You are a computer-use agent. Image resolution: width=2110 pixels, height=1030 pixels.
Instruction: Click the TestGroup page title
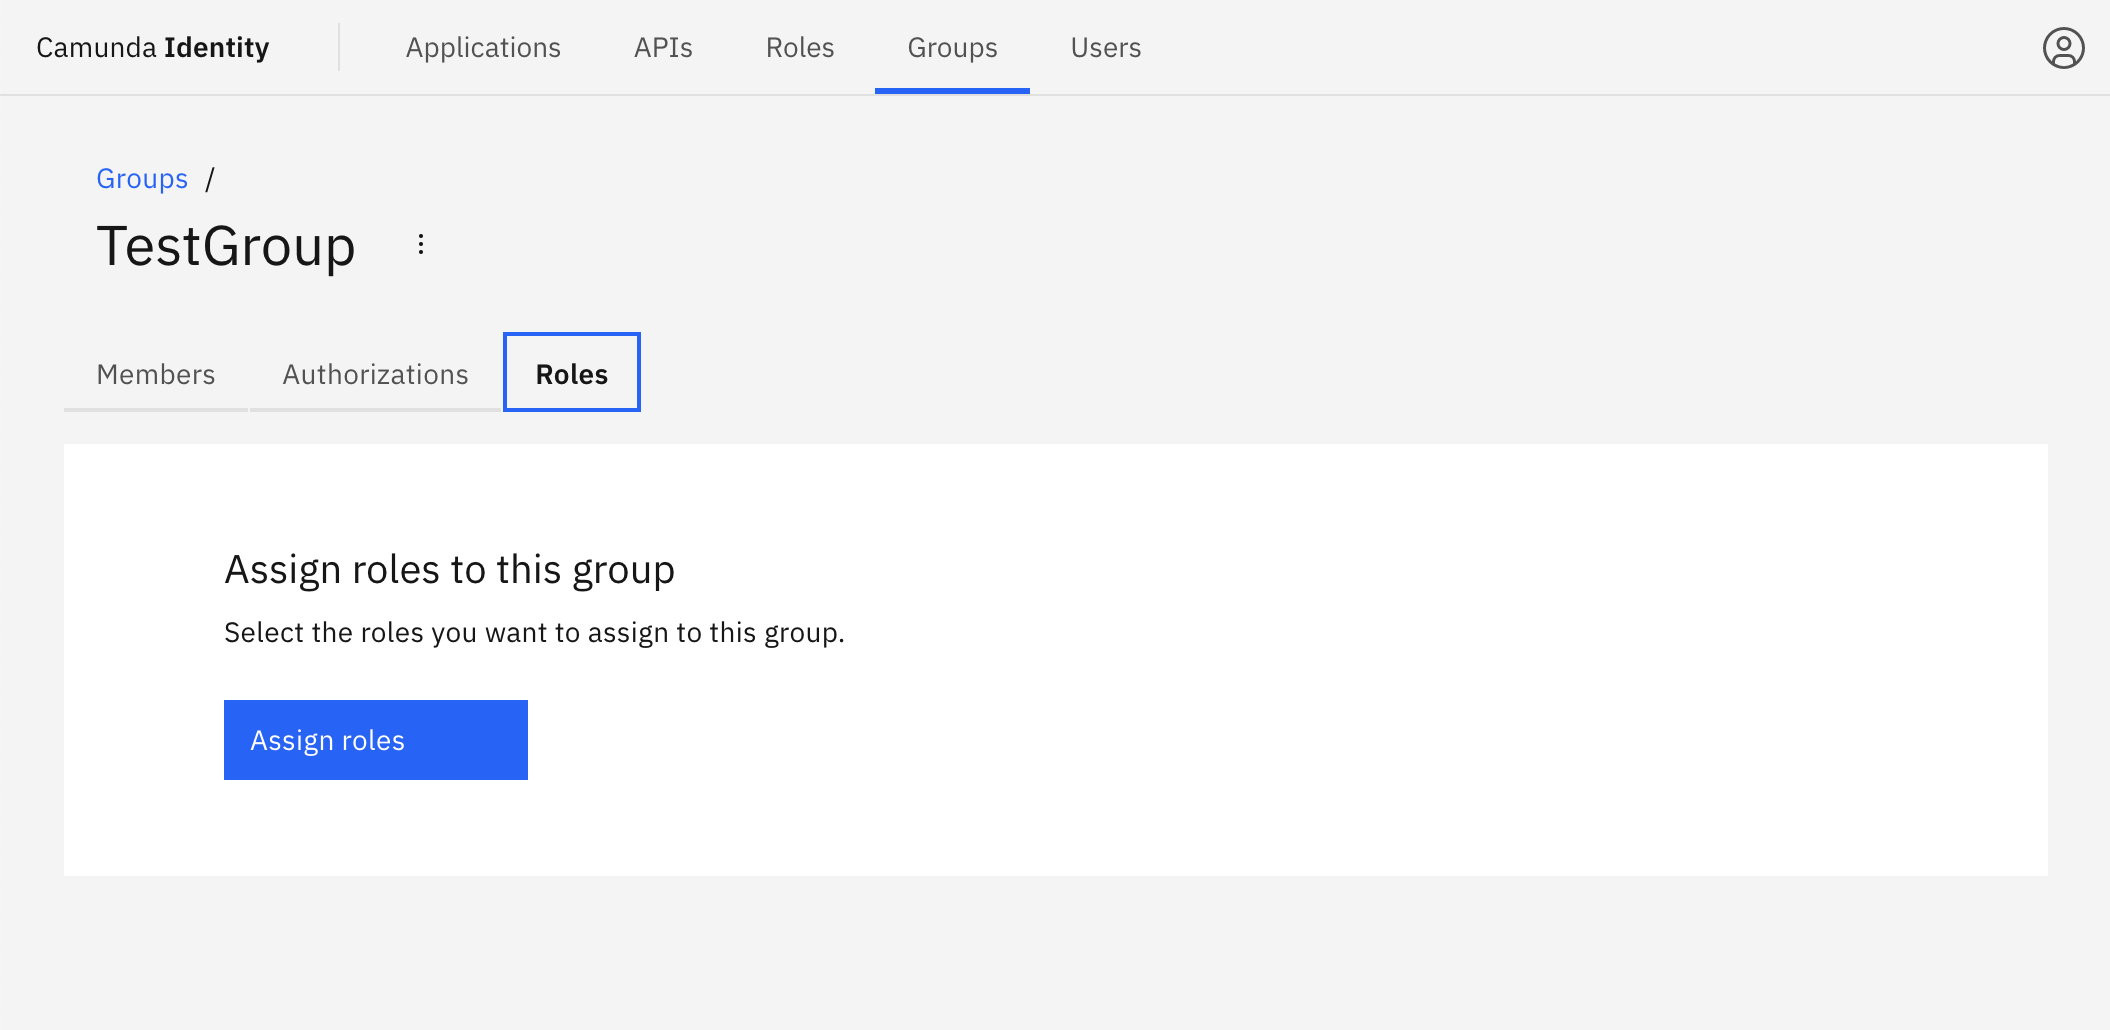pos(226,245)
